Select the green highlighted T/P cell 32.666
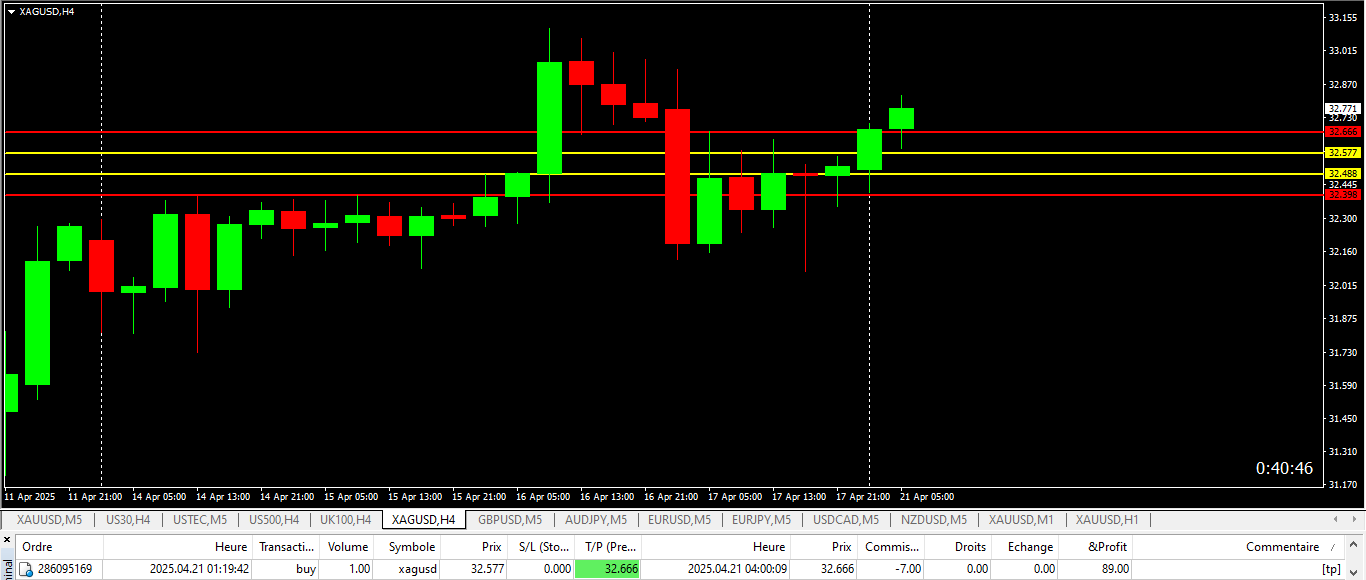 (608, 569)
